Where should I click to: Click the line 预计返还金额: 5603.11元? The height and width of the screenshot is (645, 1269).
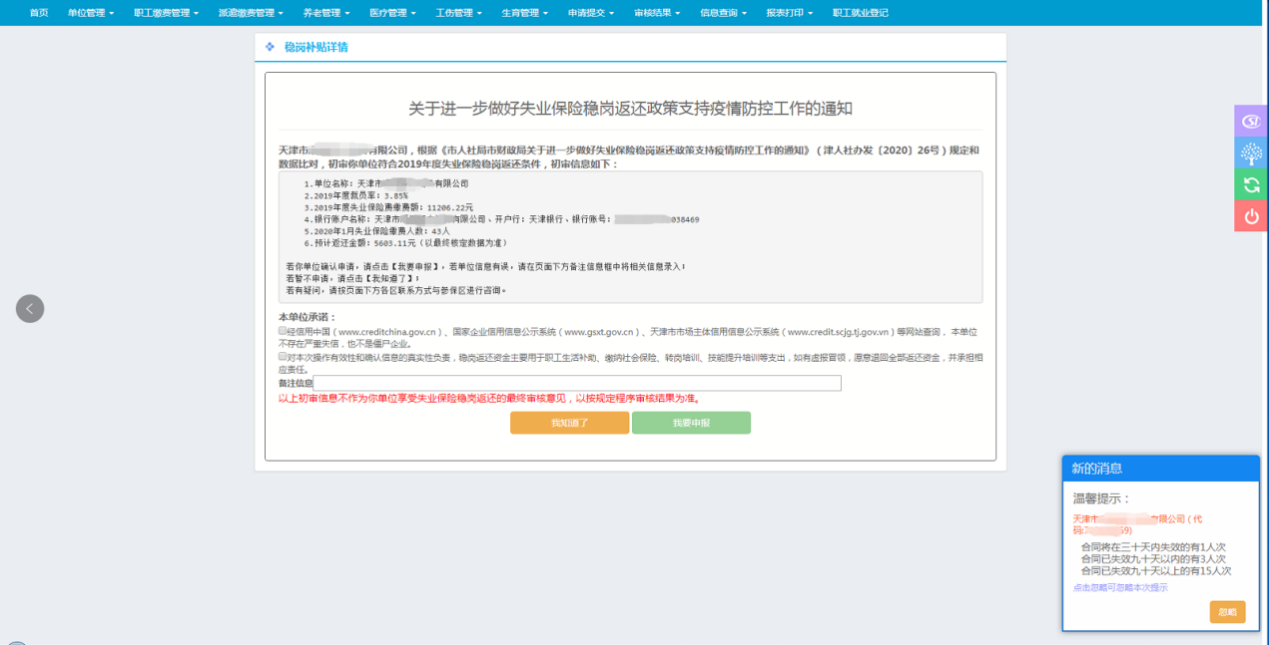(x=406, y=243)
